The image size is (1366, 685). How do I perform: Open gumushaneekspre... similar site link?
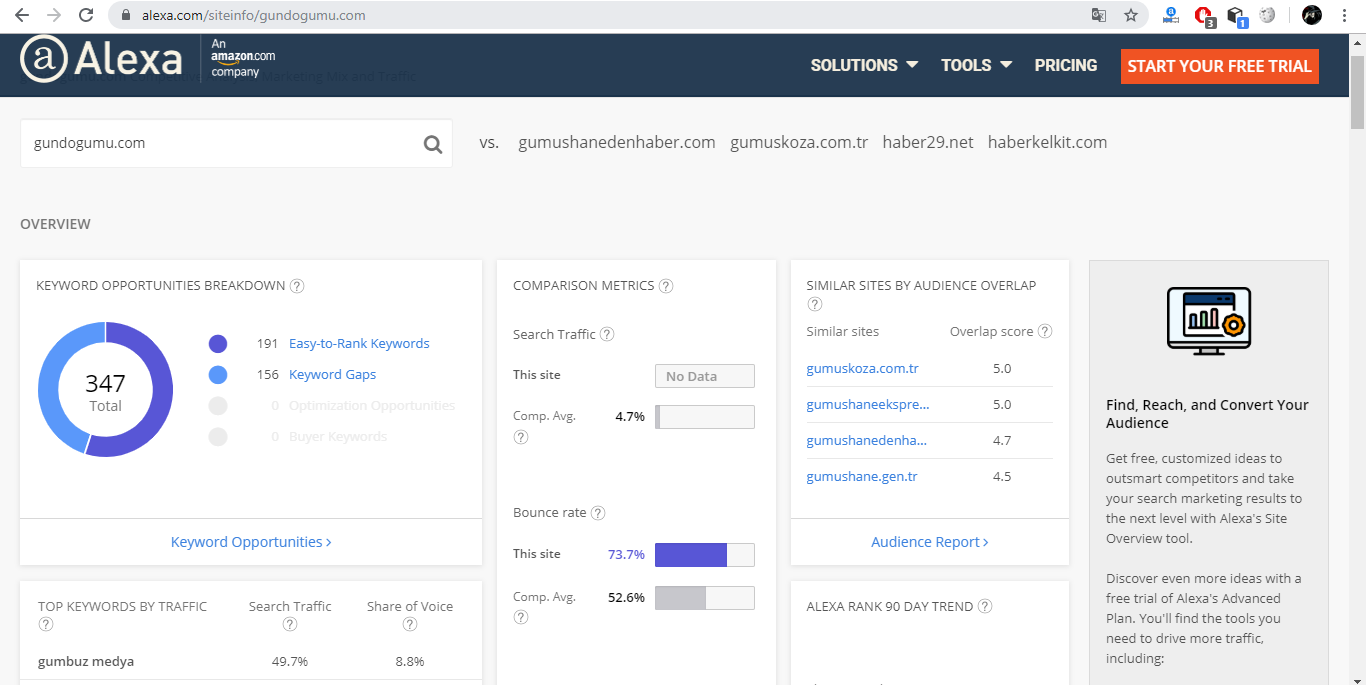click(868, 404)
